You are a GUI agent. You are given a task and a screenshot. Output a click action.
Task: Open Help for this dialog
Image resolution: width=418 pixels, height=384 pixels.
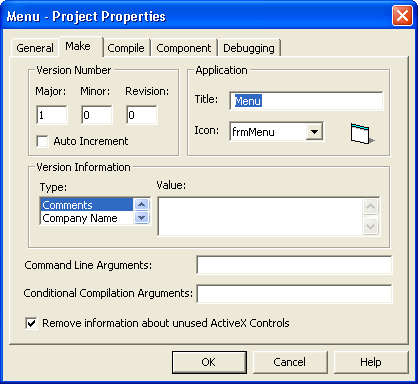(x=371, y=362)
